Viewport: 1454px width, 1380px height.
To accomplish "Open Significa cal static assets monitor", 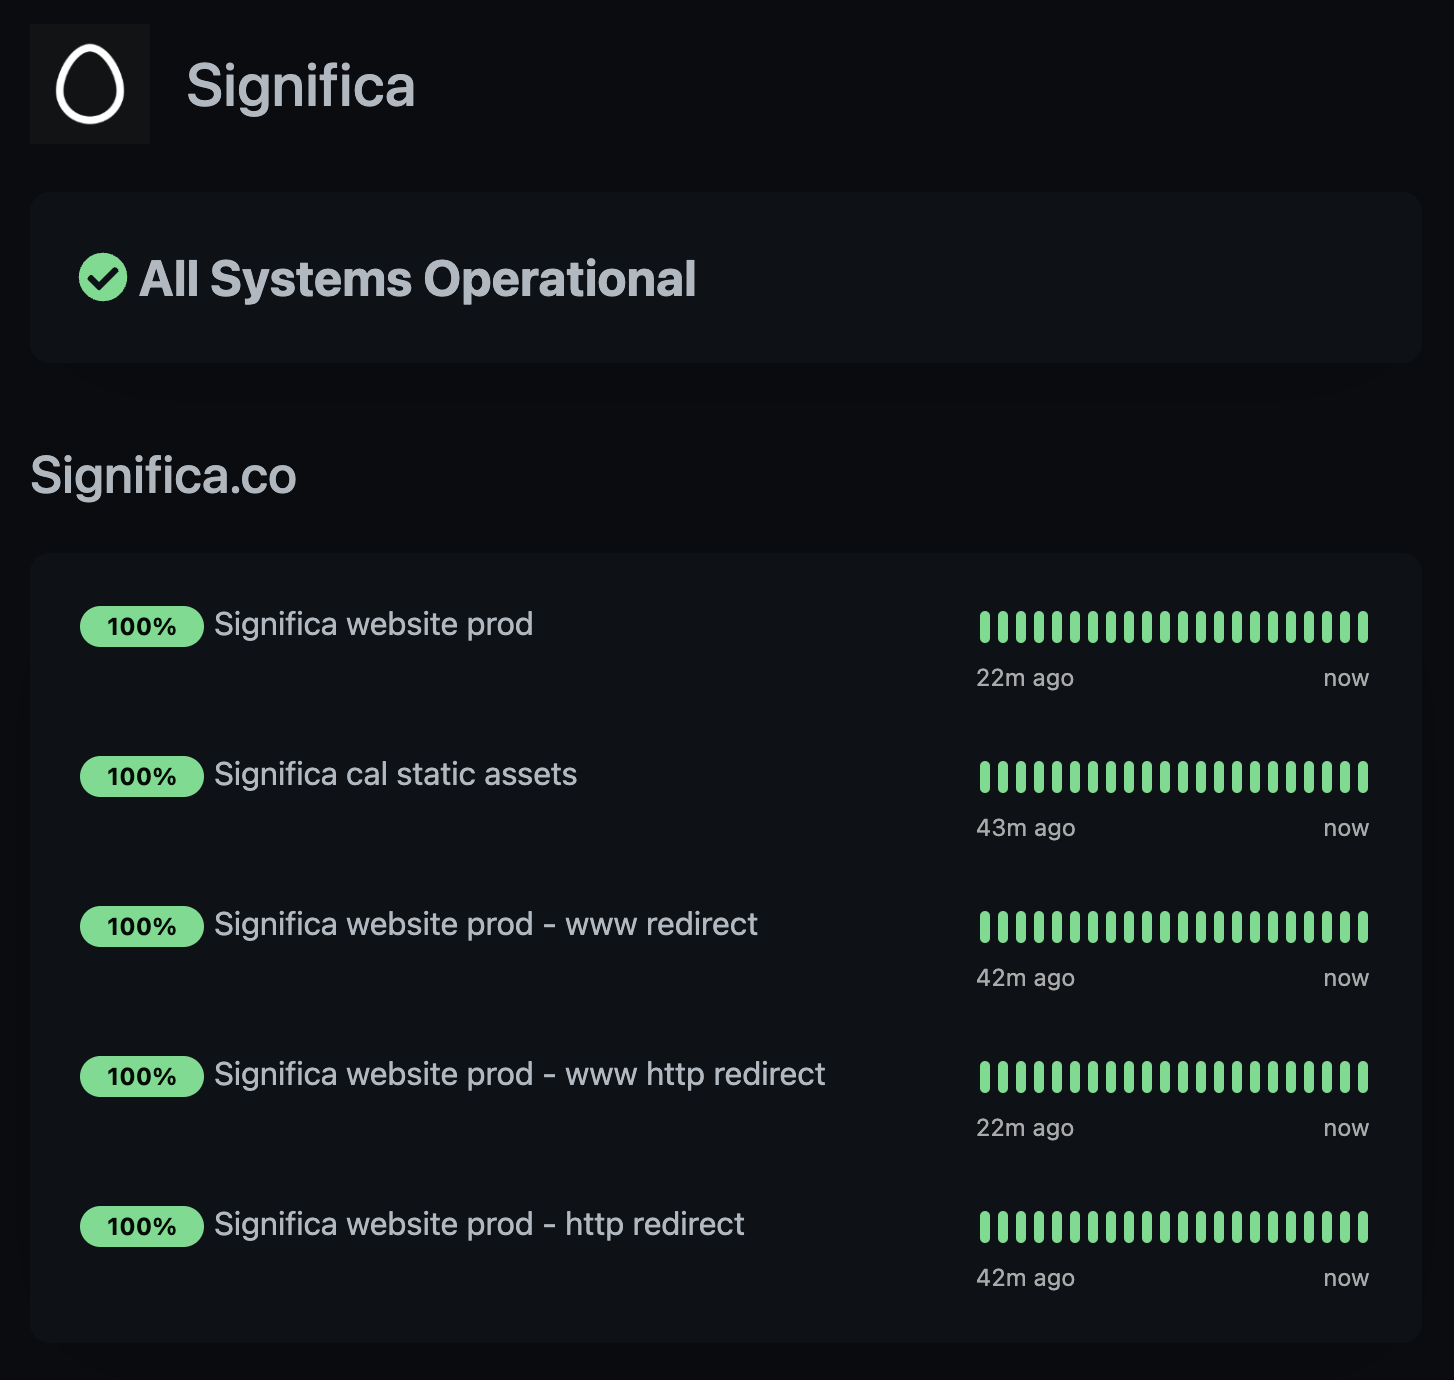I will pos(395,774).
